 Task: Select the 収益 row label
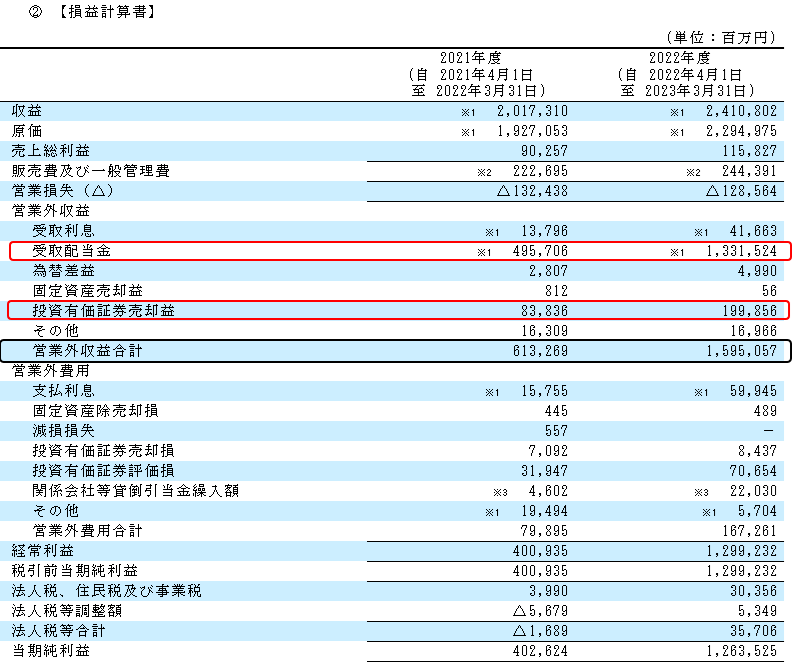click(27, 111)
